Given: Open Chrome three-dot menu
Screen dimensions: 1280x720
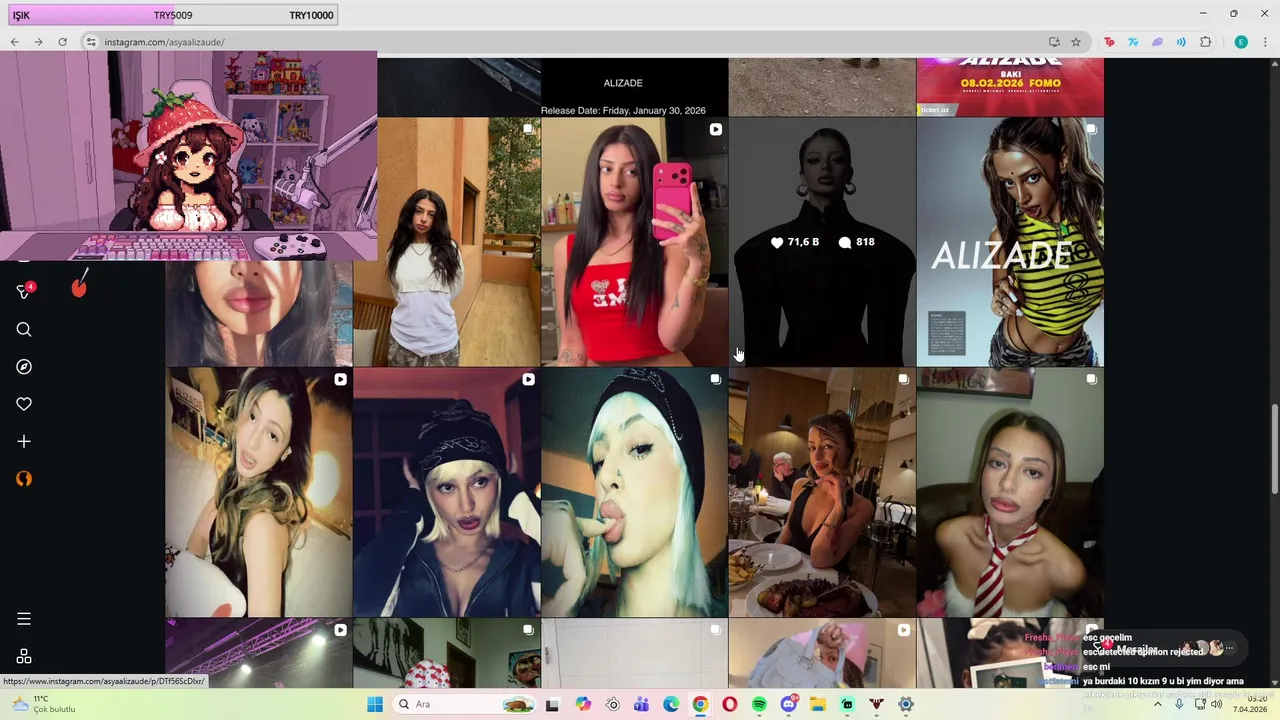Looking at the screenshot, I should (x=1265, y=42).
